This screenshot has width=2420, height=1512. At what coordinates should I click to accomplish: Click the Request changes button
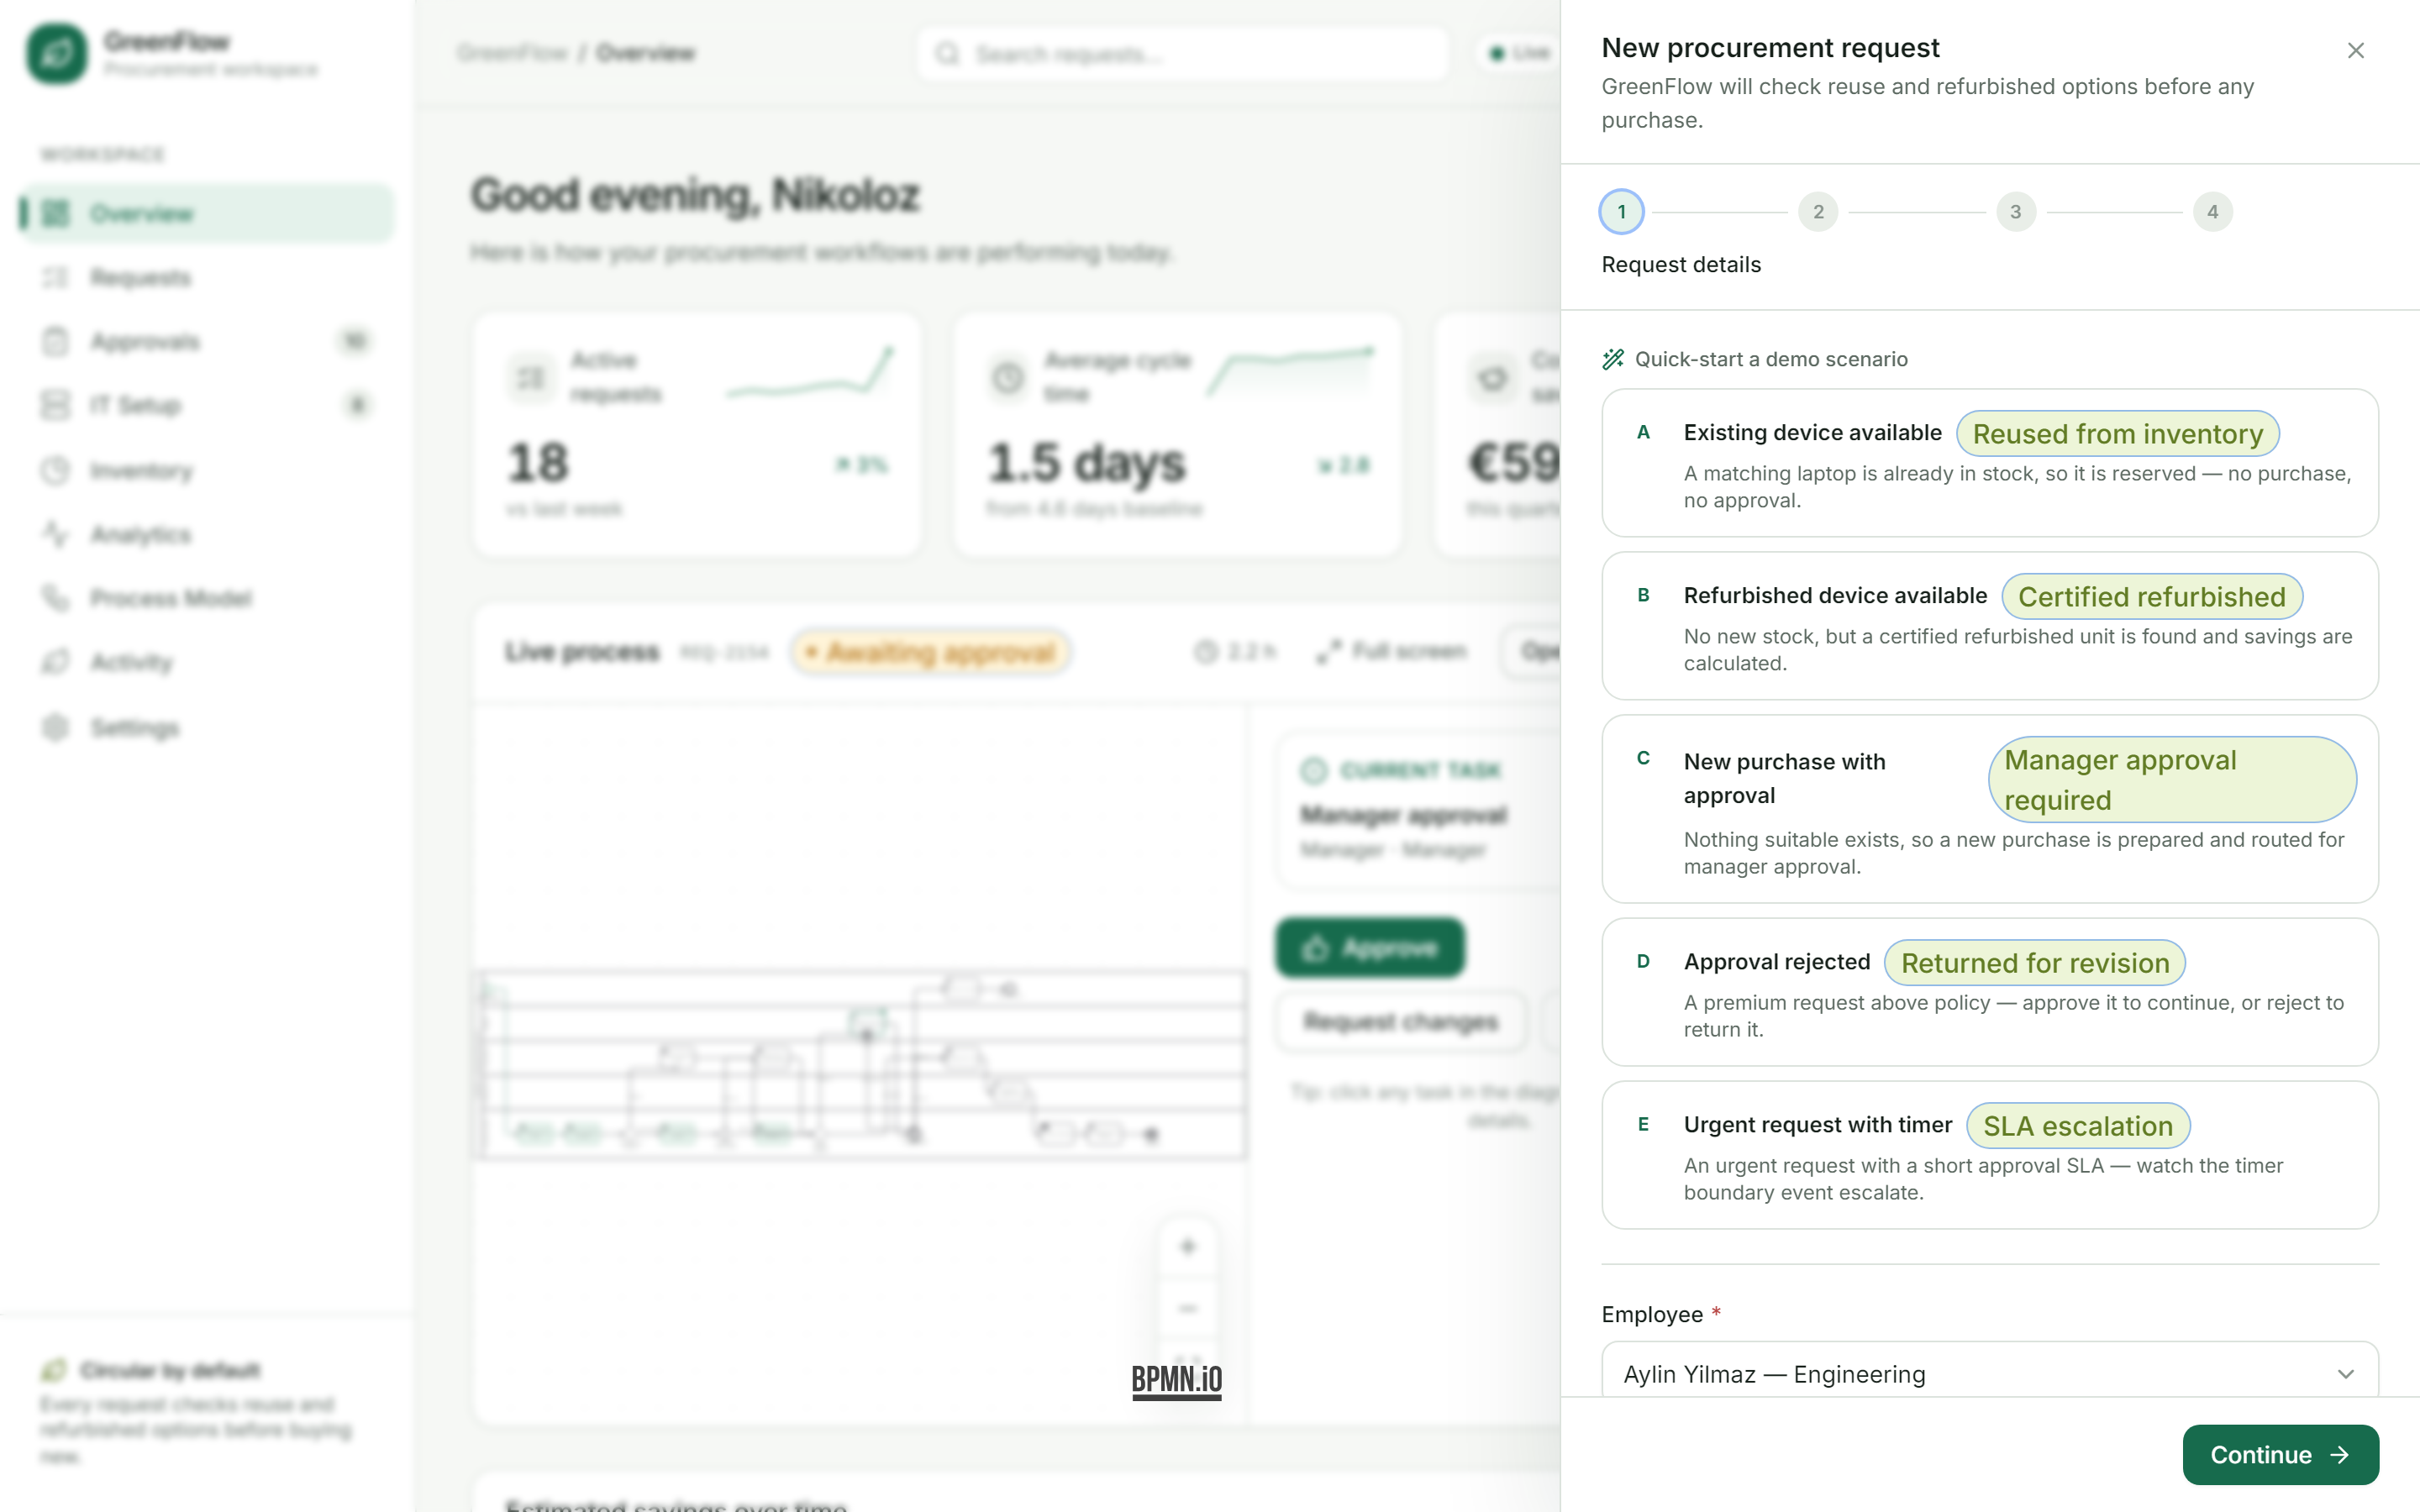click(x=1400, y=1021)
